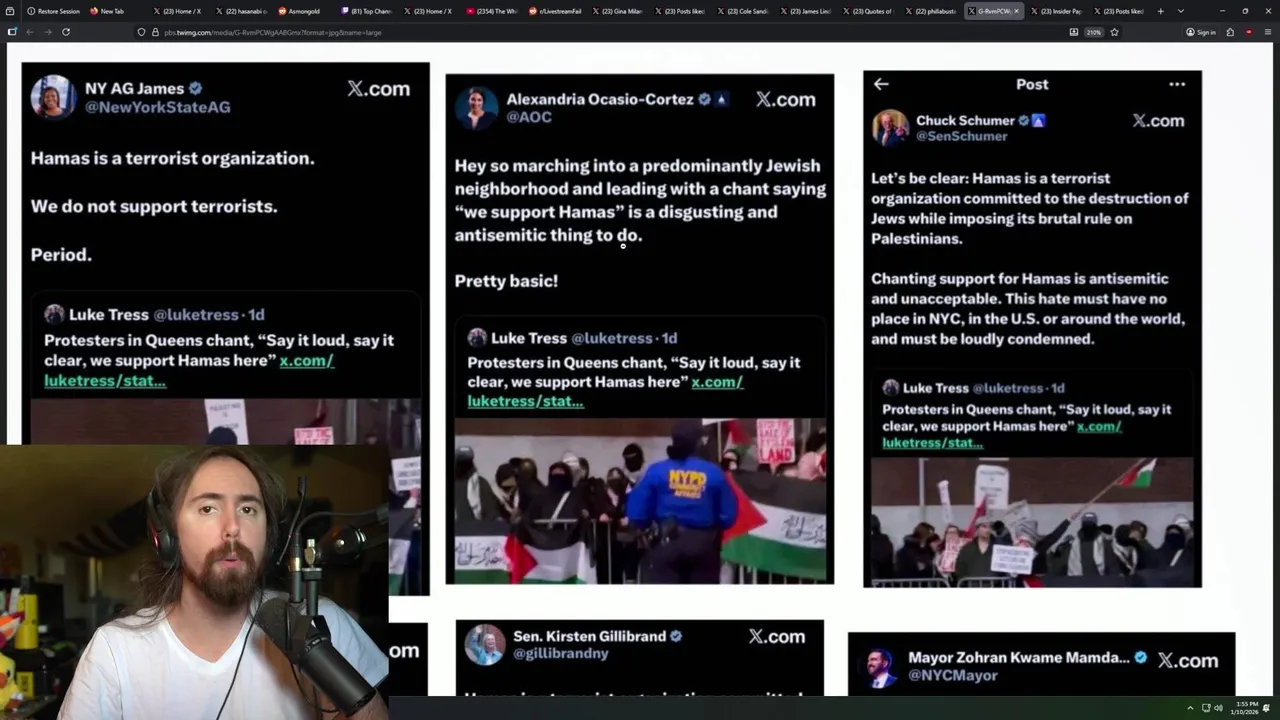The width and height of the screenshot is (1280, 720).
Task: Click the volume speaker icon in tray
Action: pyautogui.click(x=1219, y=708)
